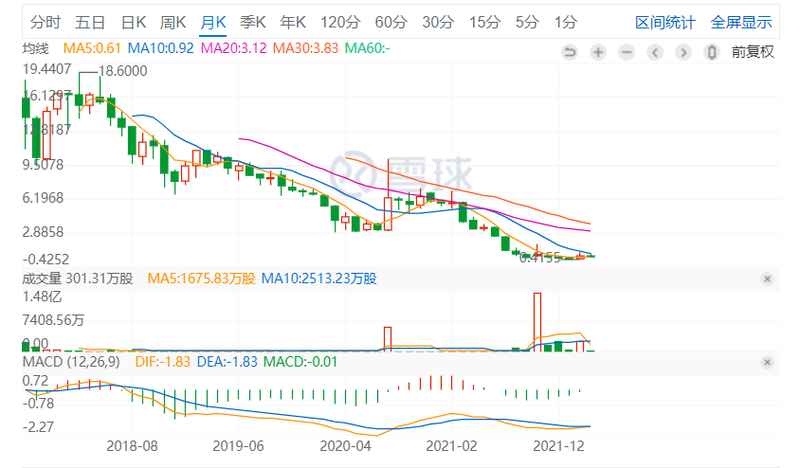This screenshot has width=800, height=468.
Task: Click the MACD:-0.01 value
Action: pyautogui.click(x=301, y=362)
